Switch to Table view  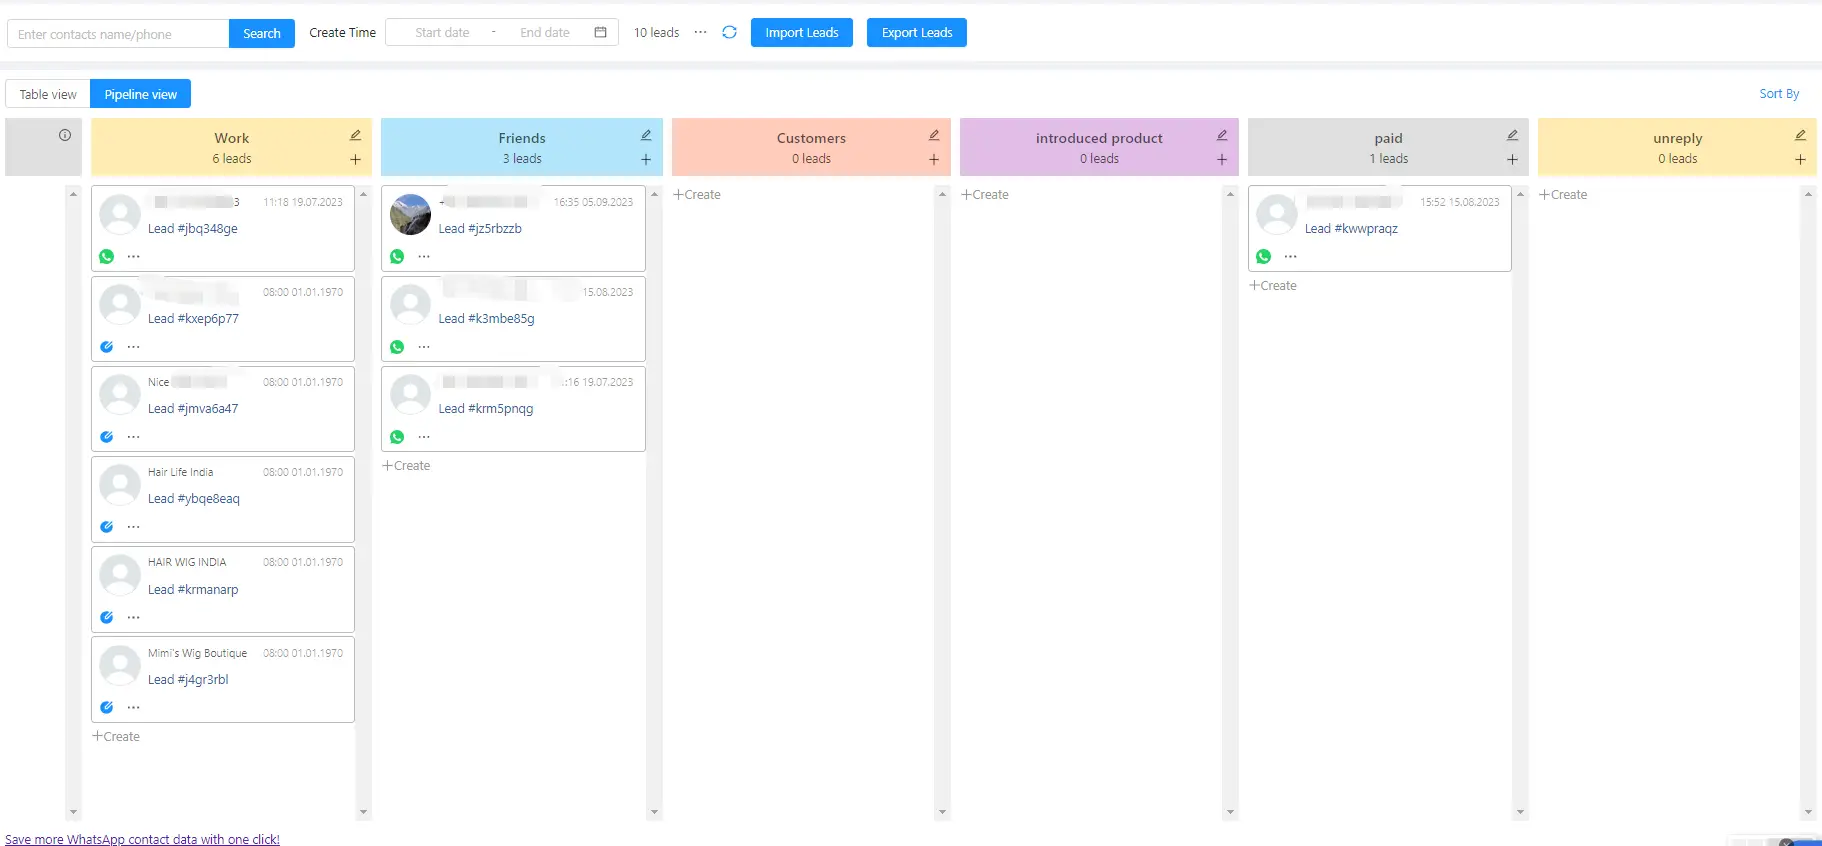pos(48,94)
